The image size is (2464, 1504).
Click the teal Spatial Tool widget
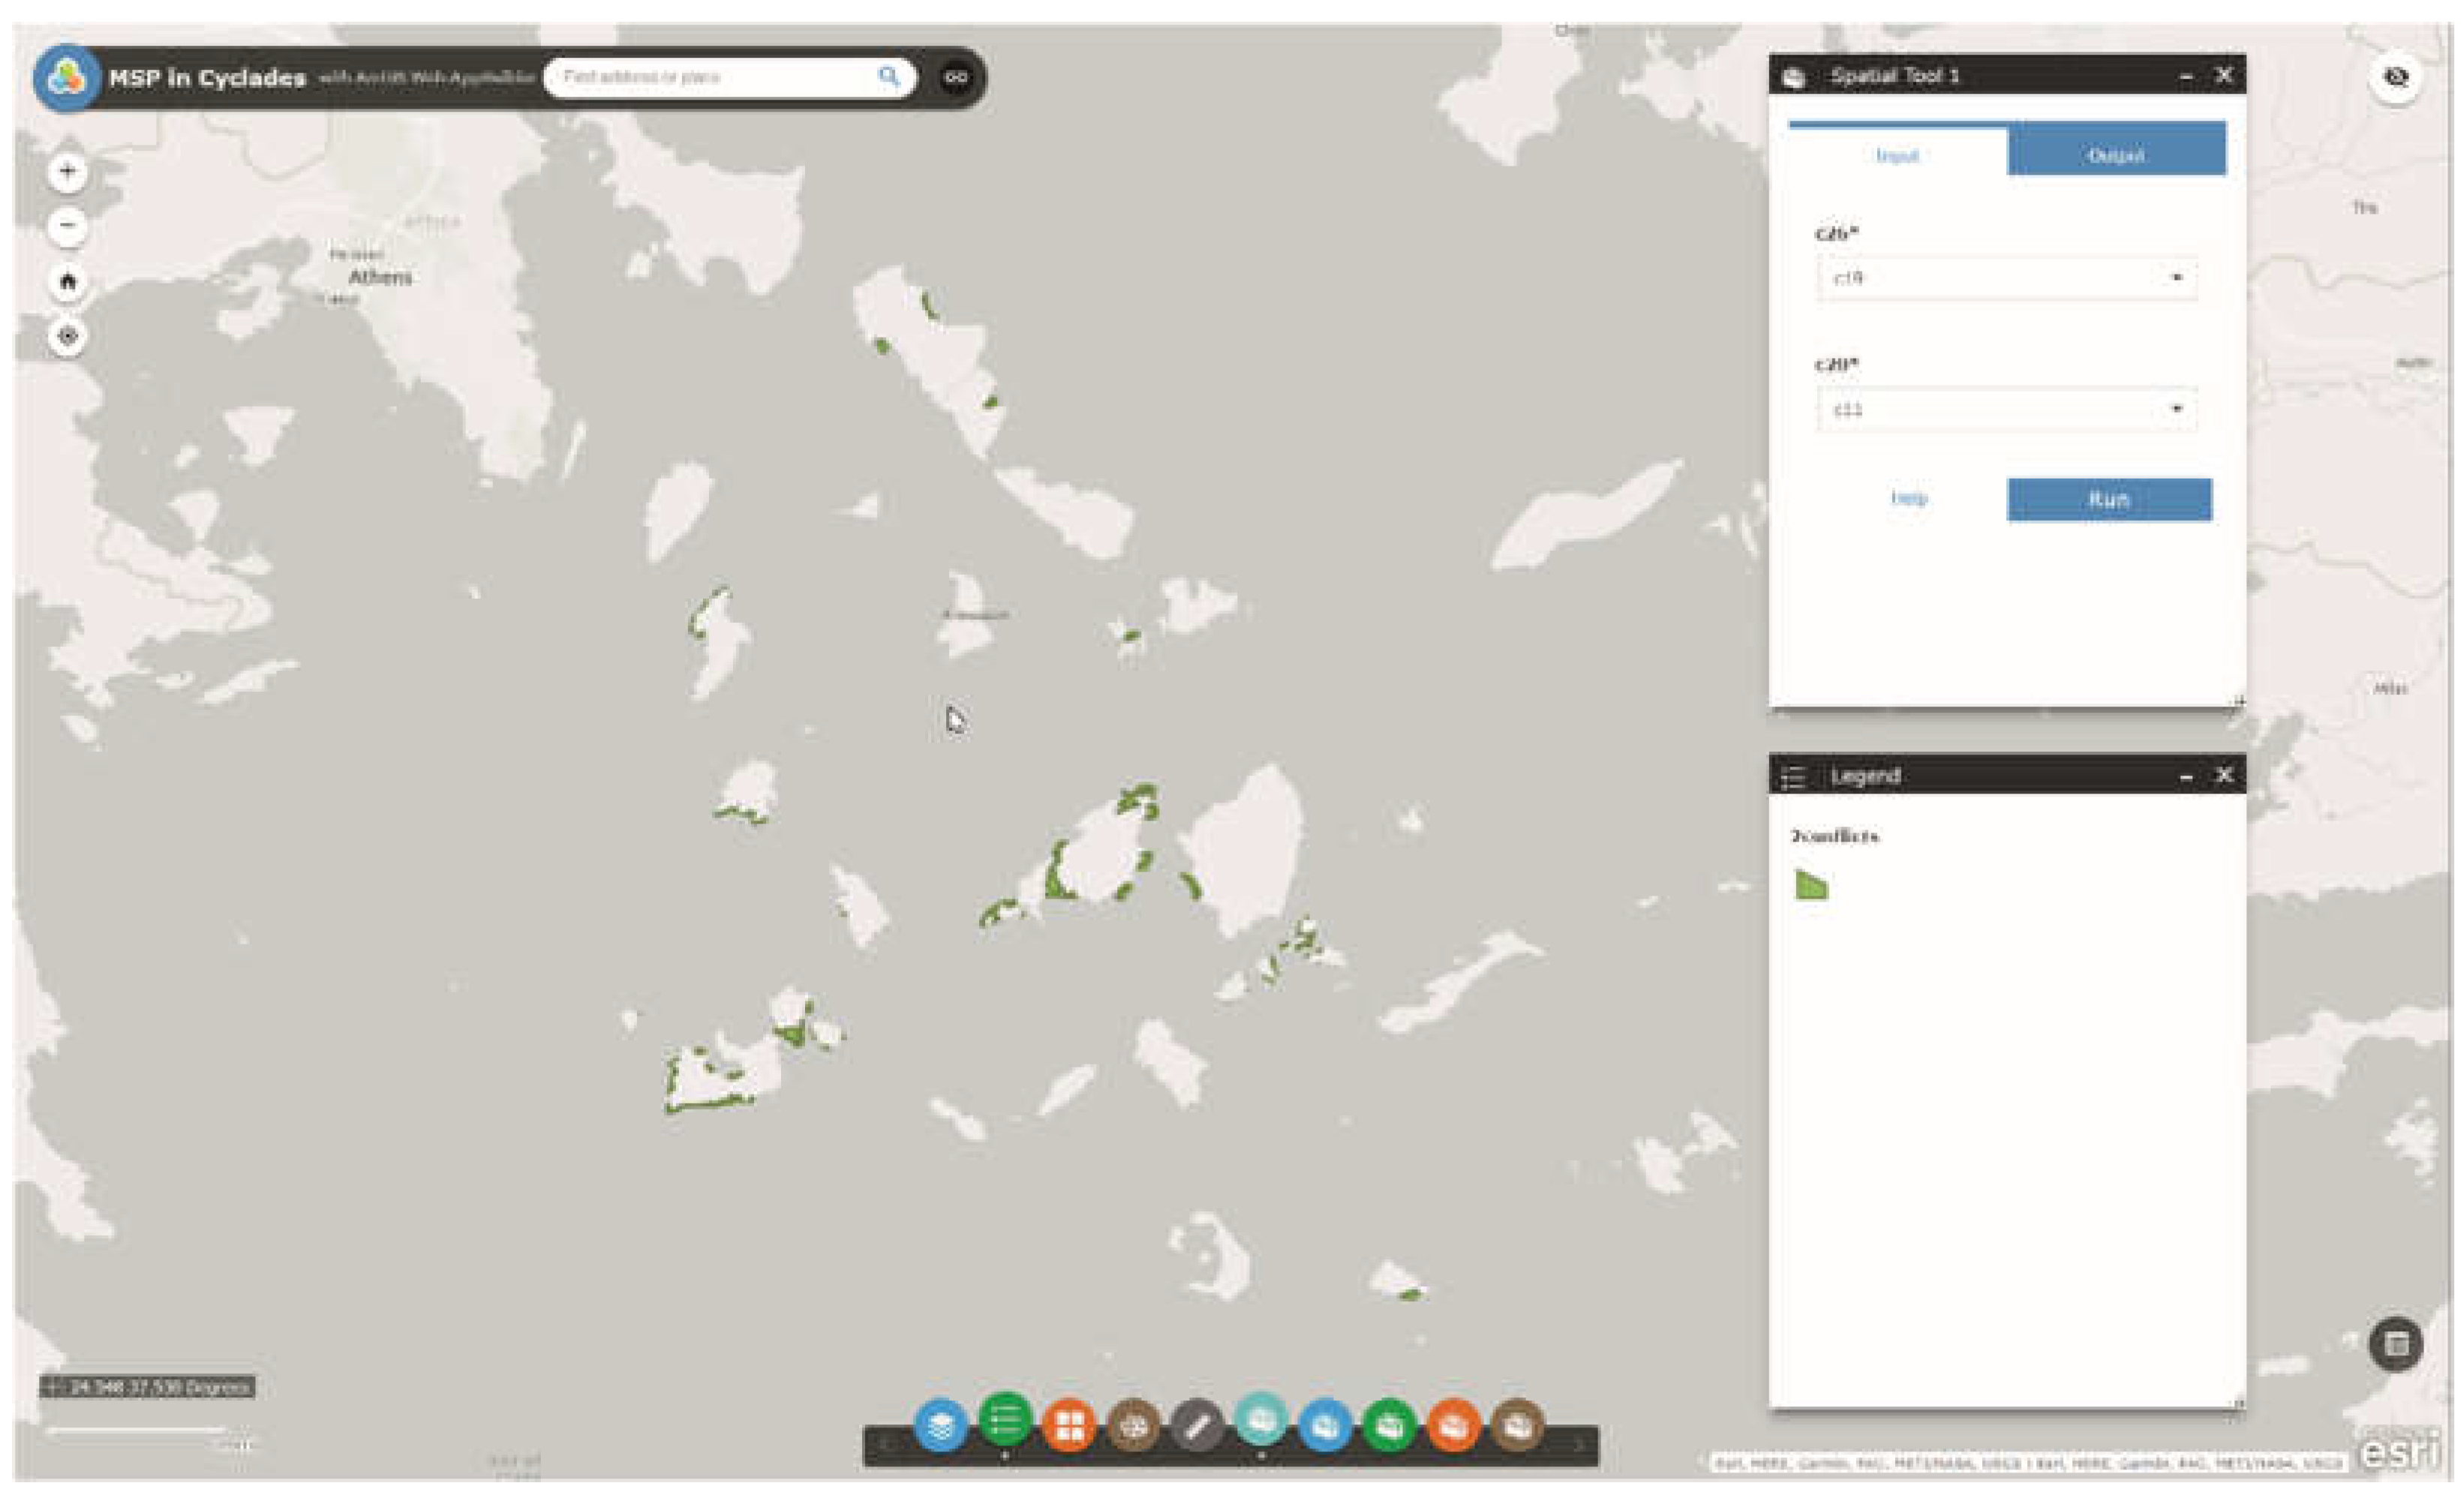click(x=1261, y=1420)
